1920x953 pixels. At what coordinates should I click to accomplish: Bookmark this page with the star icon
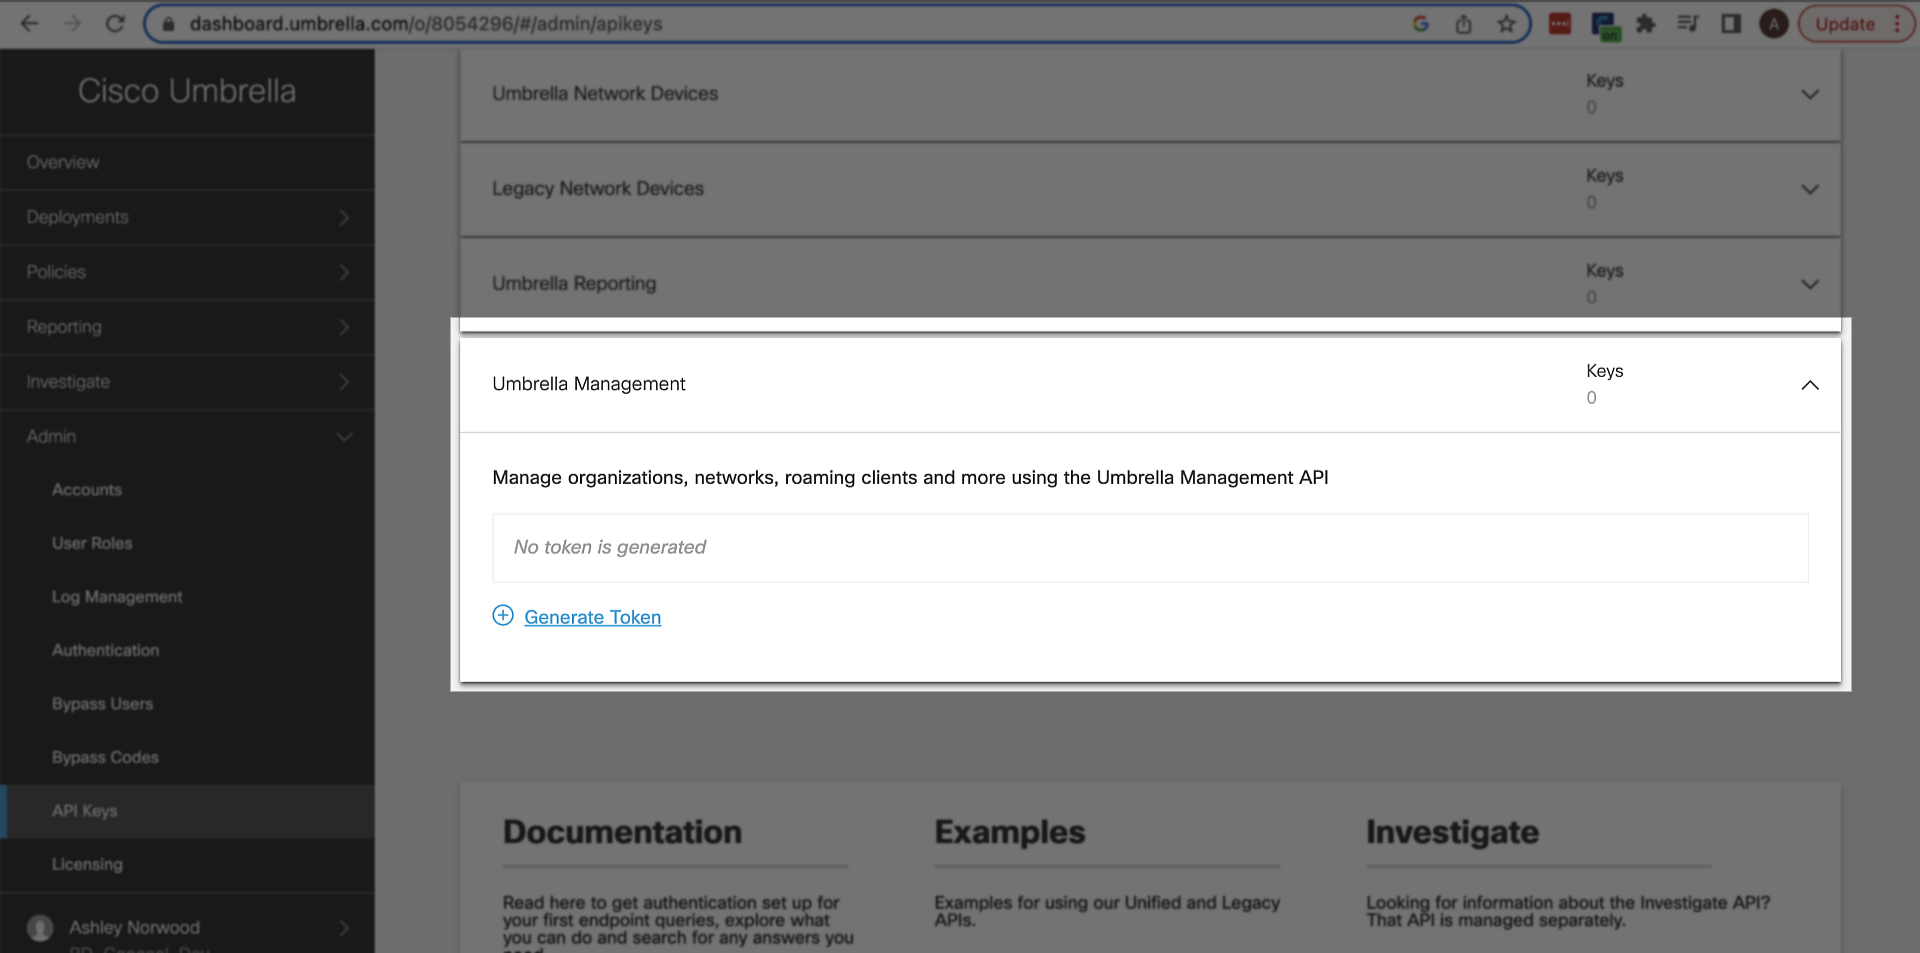coord(1506,24)
